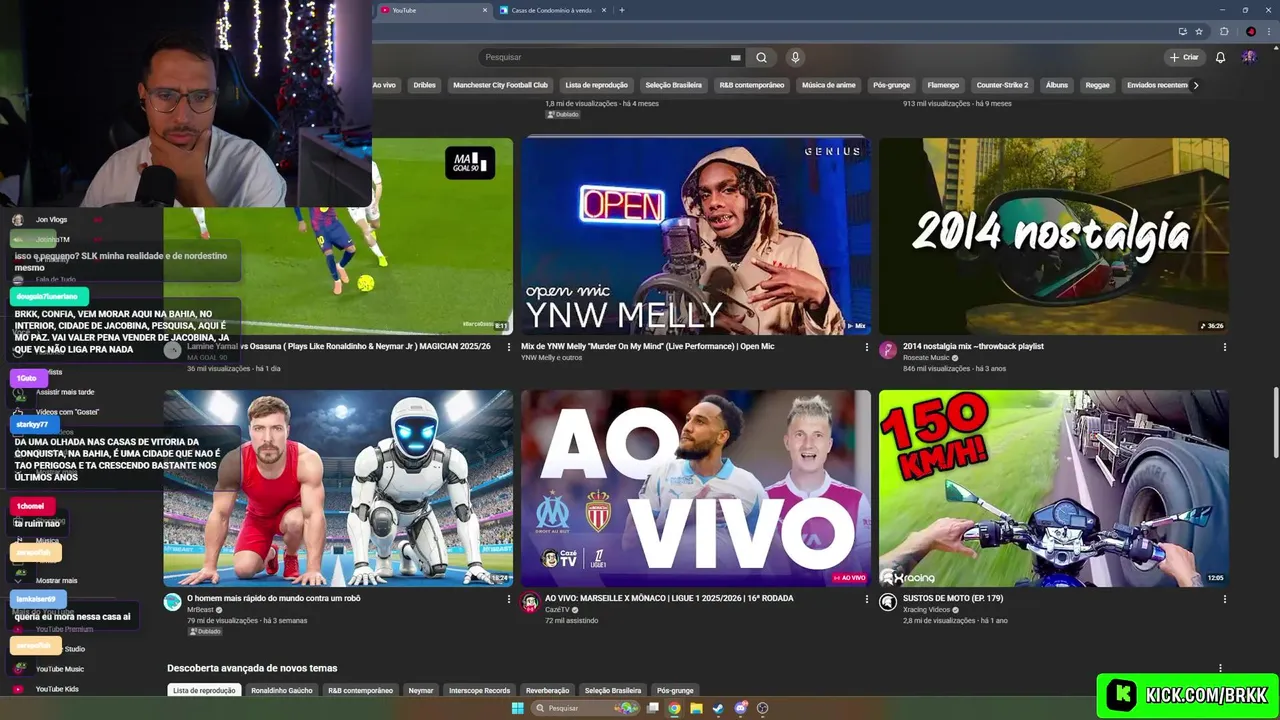Close the Casas de Condomínio tab
Viewport: 1280px width, 720px height.
603,10
